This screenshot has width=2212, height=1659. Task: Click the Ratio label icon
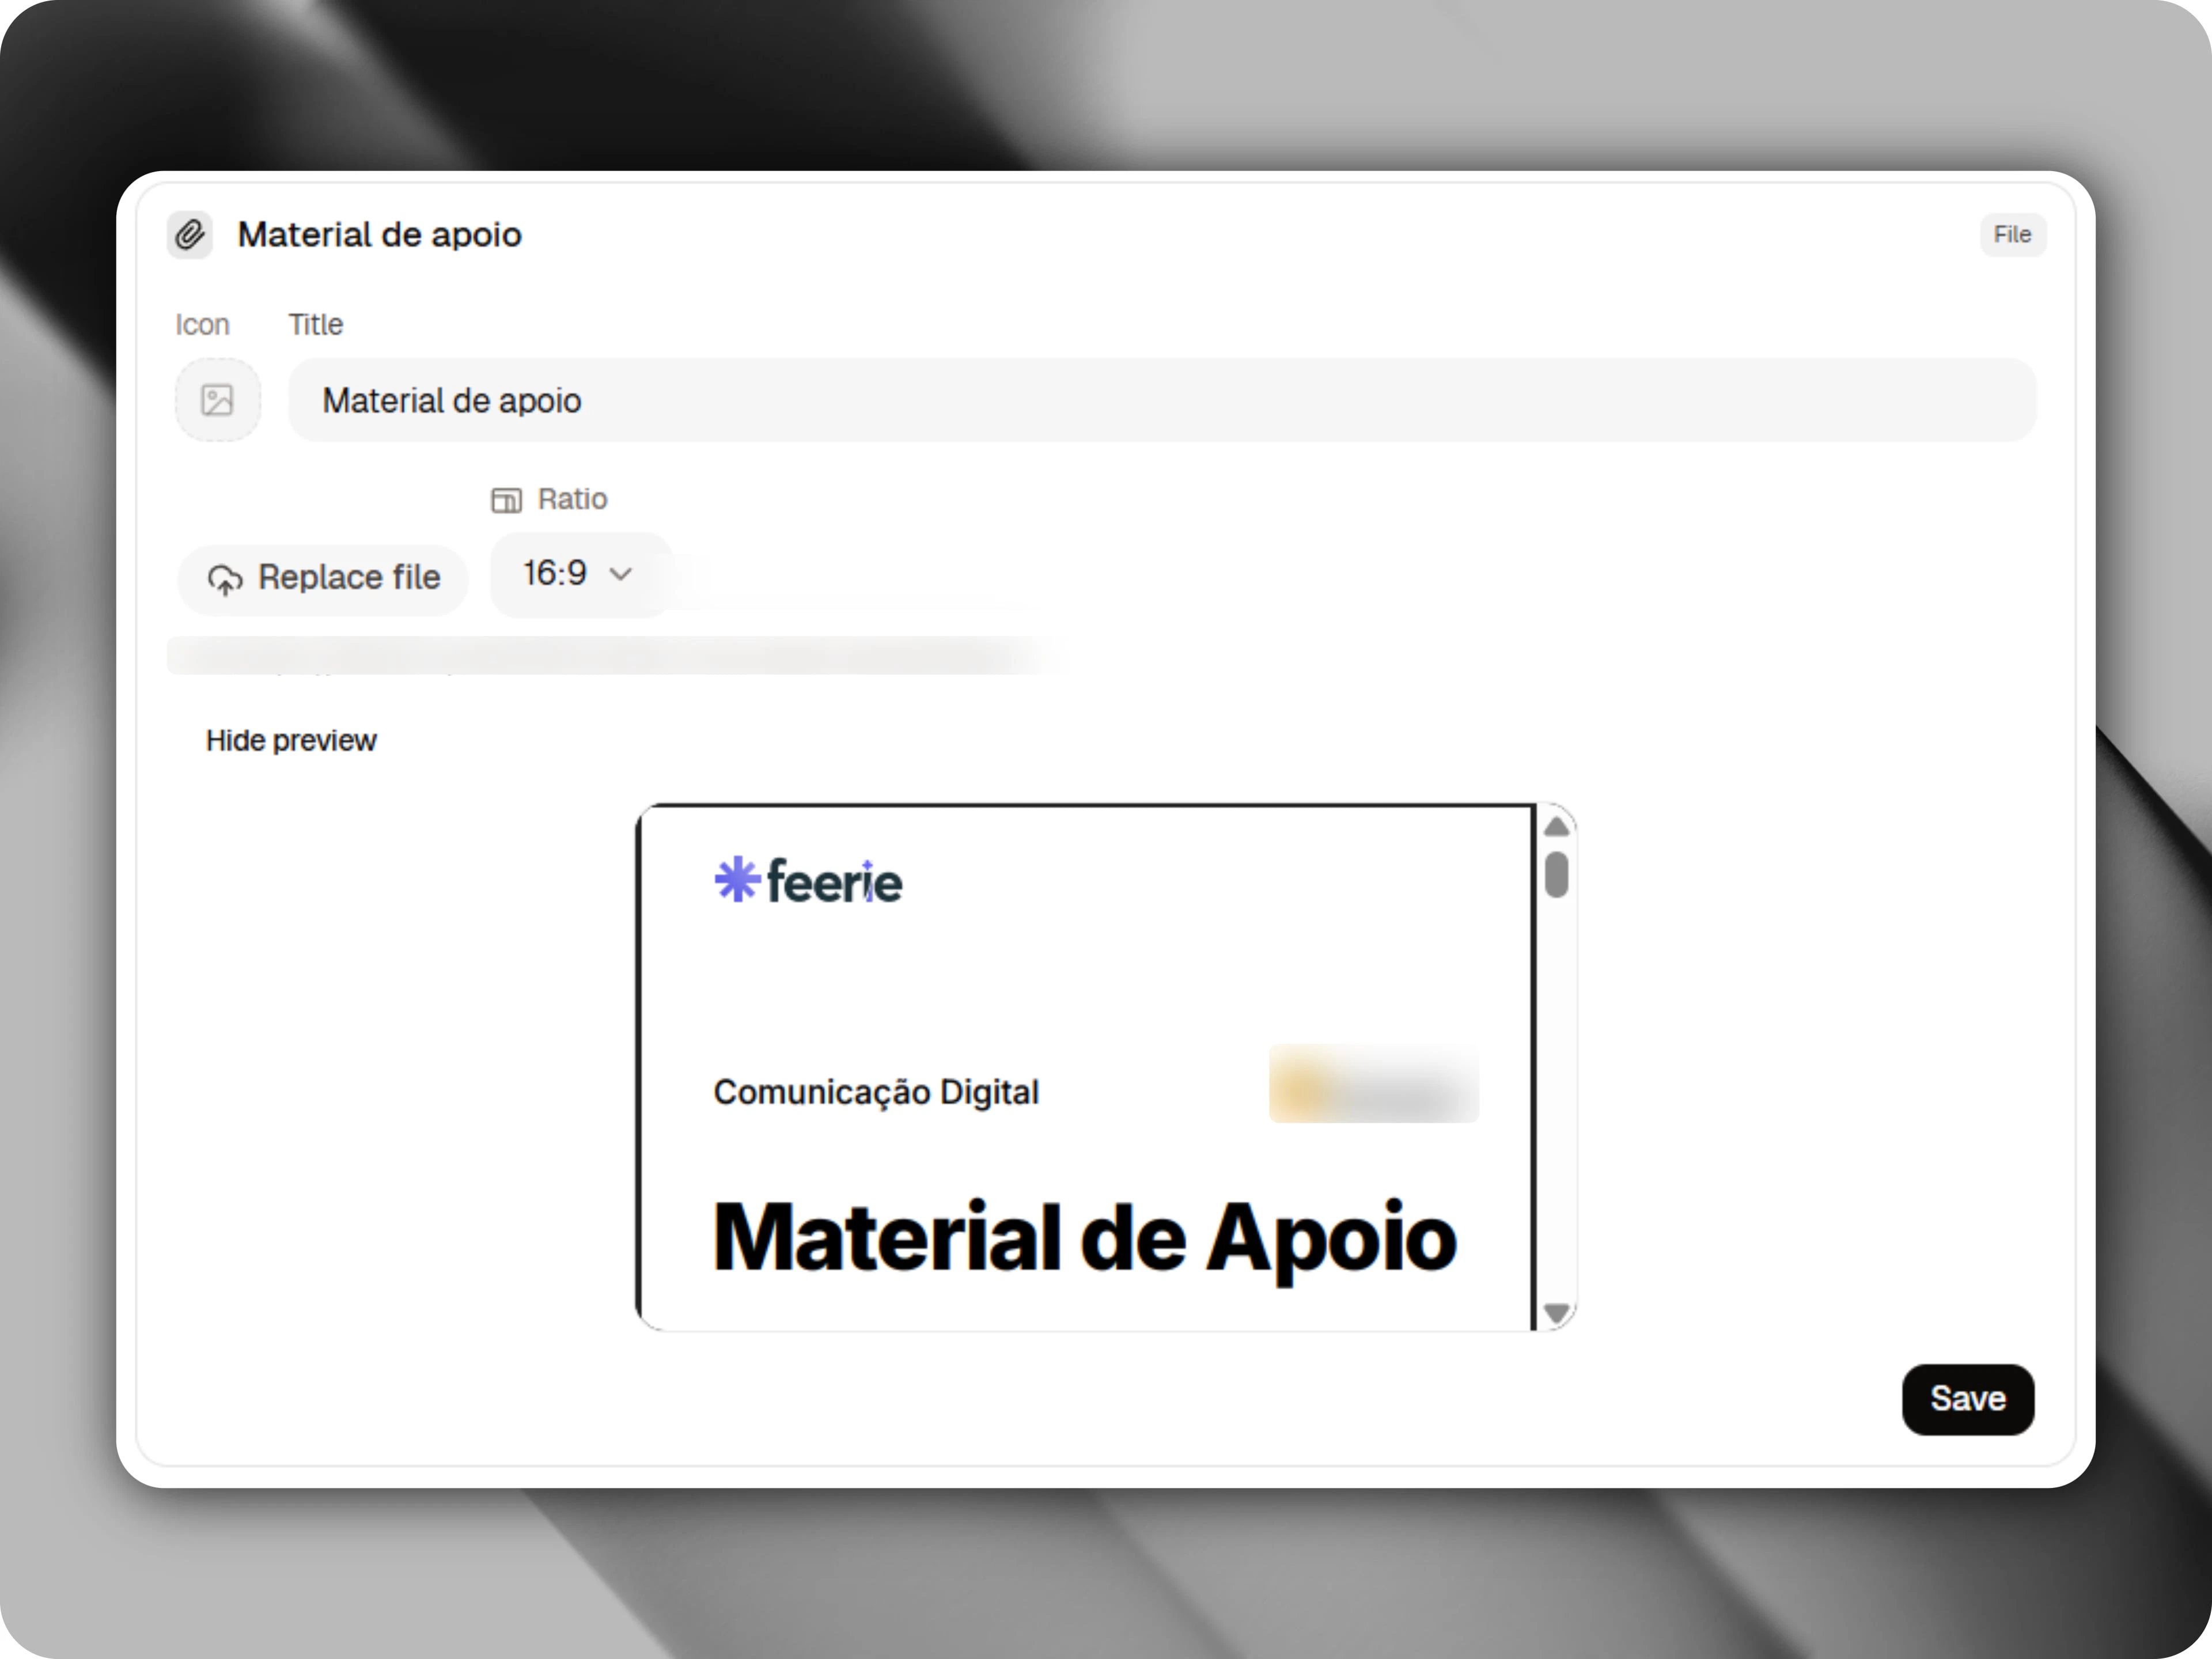click(506, 500)
